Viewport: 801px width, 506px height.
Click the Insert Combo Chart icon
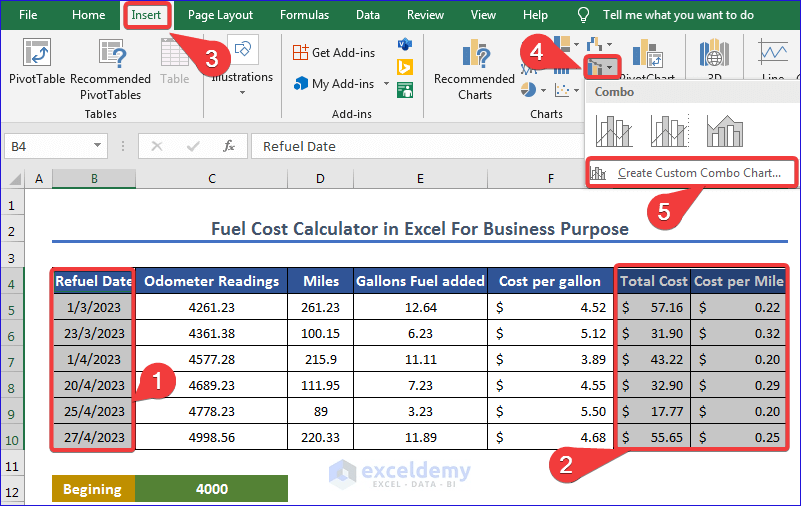pos(595,67)
